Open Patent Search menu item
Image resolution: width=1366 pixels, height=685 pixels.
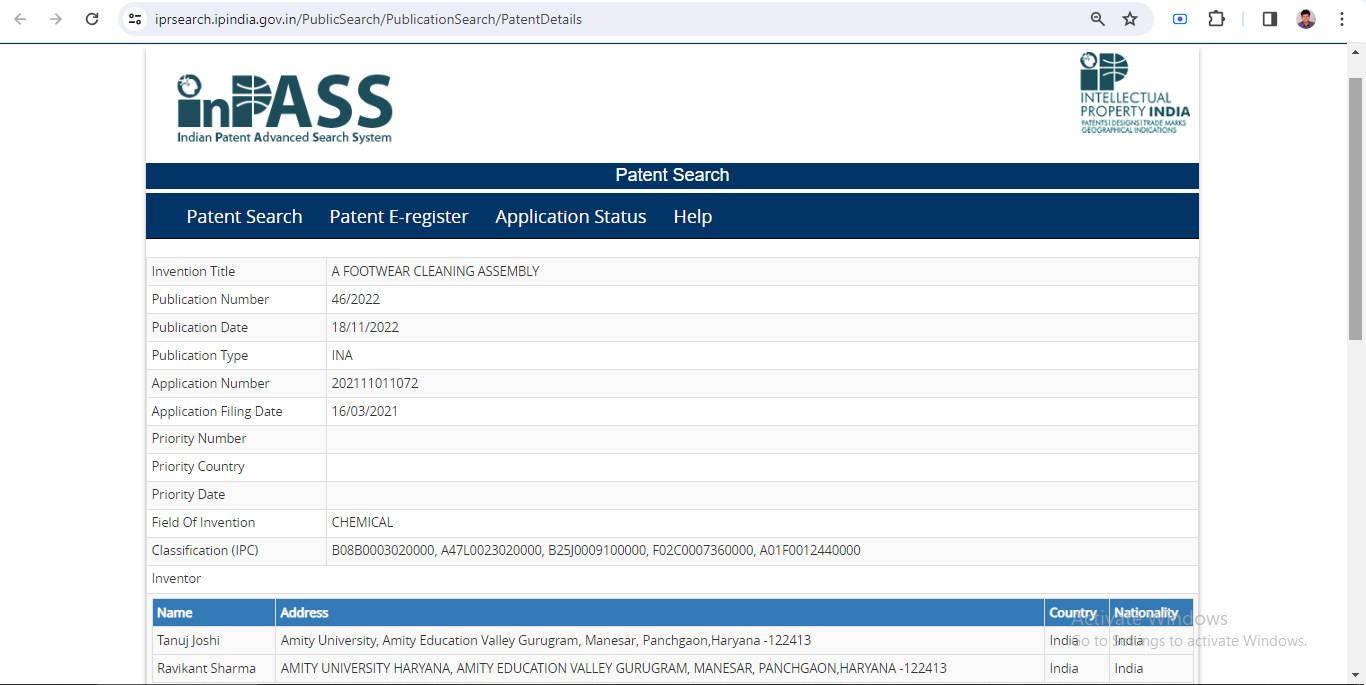coord(244,217)
